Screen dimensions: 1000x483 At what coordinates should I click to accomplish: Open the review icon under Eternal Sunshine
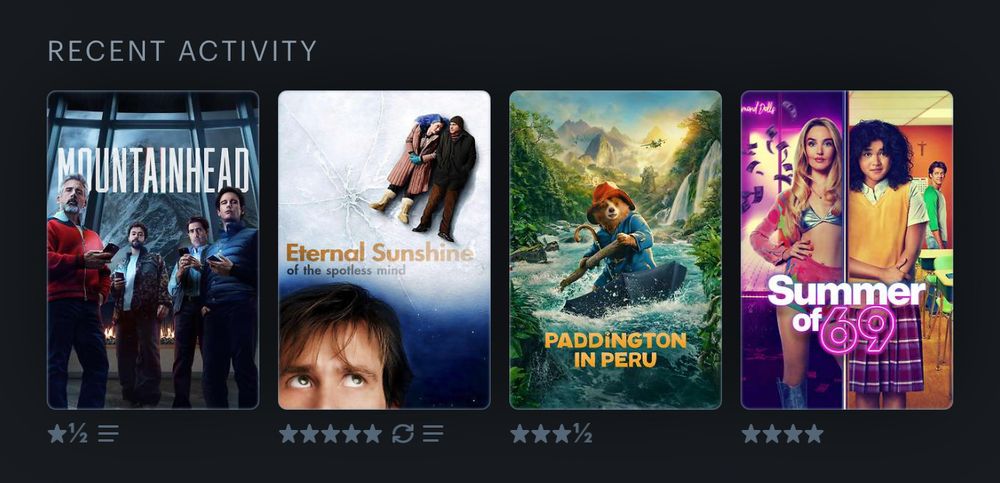click(x=433, y=434)
